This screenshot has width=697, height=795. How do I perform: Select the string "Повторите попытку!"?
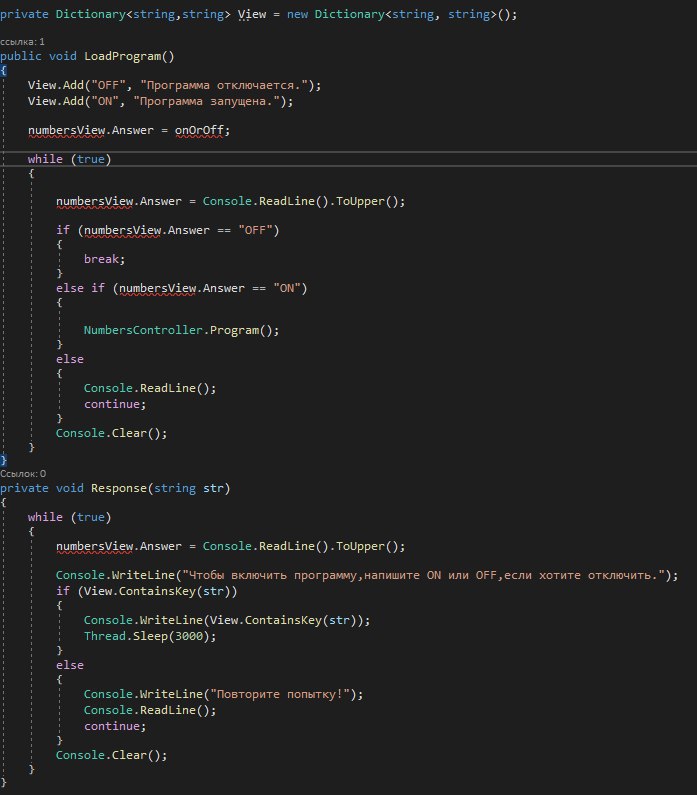click(x=280, y=694)
